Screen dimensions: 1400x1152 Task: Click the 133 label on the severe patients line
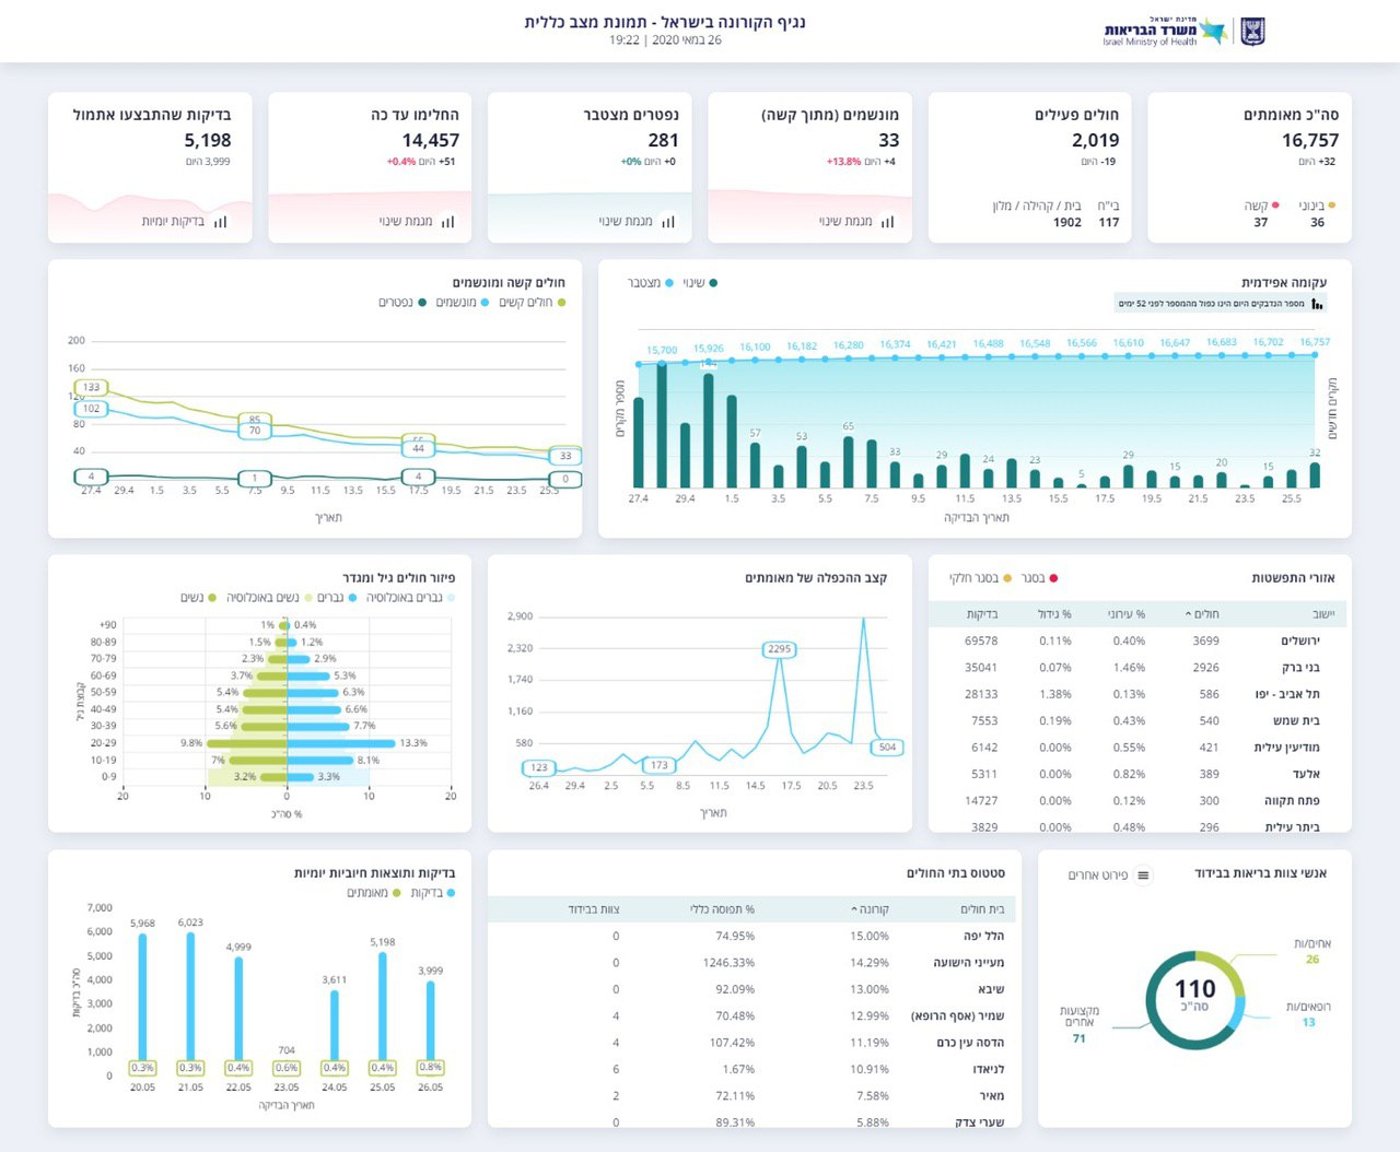(x=92, y=387)
